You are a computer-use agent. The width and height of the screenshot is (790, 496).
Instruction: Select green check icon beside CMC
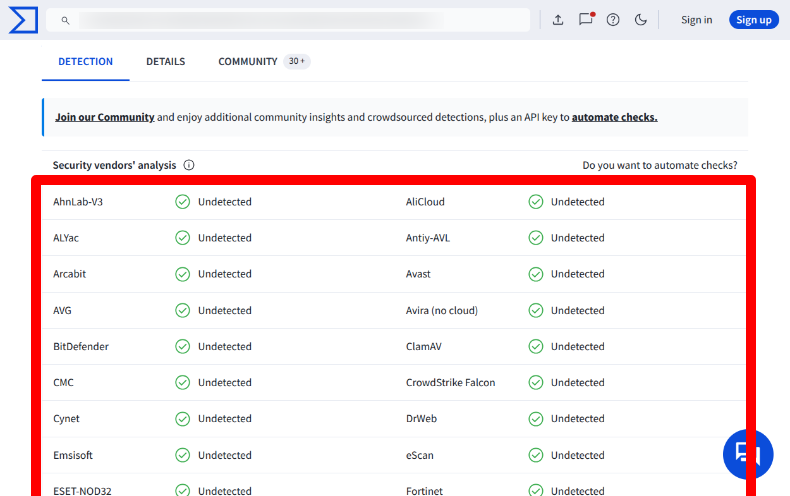pos(182,383)
